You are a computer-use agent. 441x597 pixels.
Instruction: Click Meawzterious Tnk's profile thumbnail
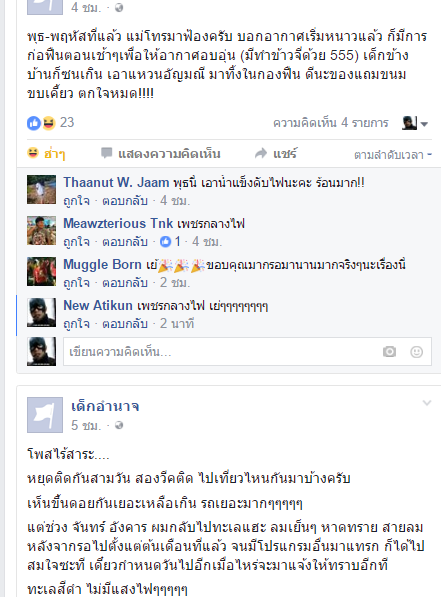[42, 230]
